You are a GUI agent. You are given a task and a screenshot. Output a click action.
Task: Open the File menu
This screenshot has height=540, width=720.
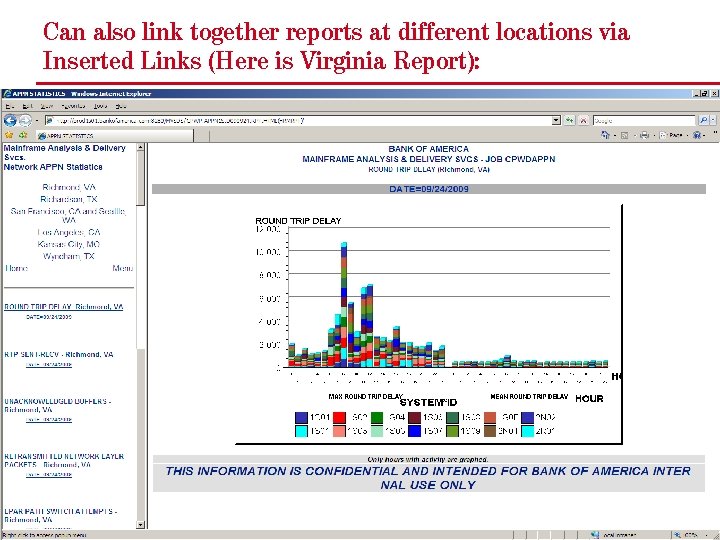tap(10, 106)
